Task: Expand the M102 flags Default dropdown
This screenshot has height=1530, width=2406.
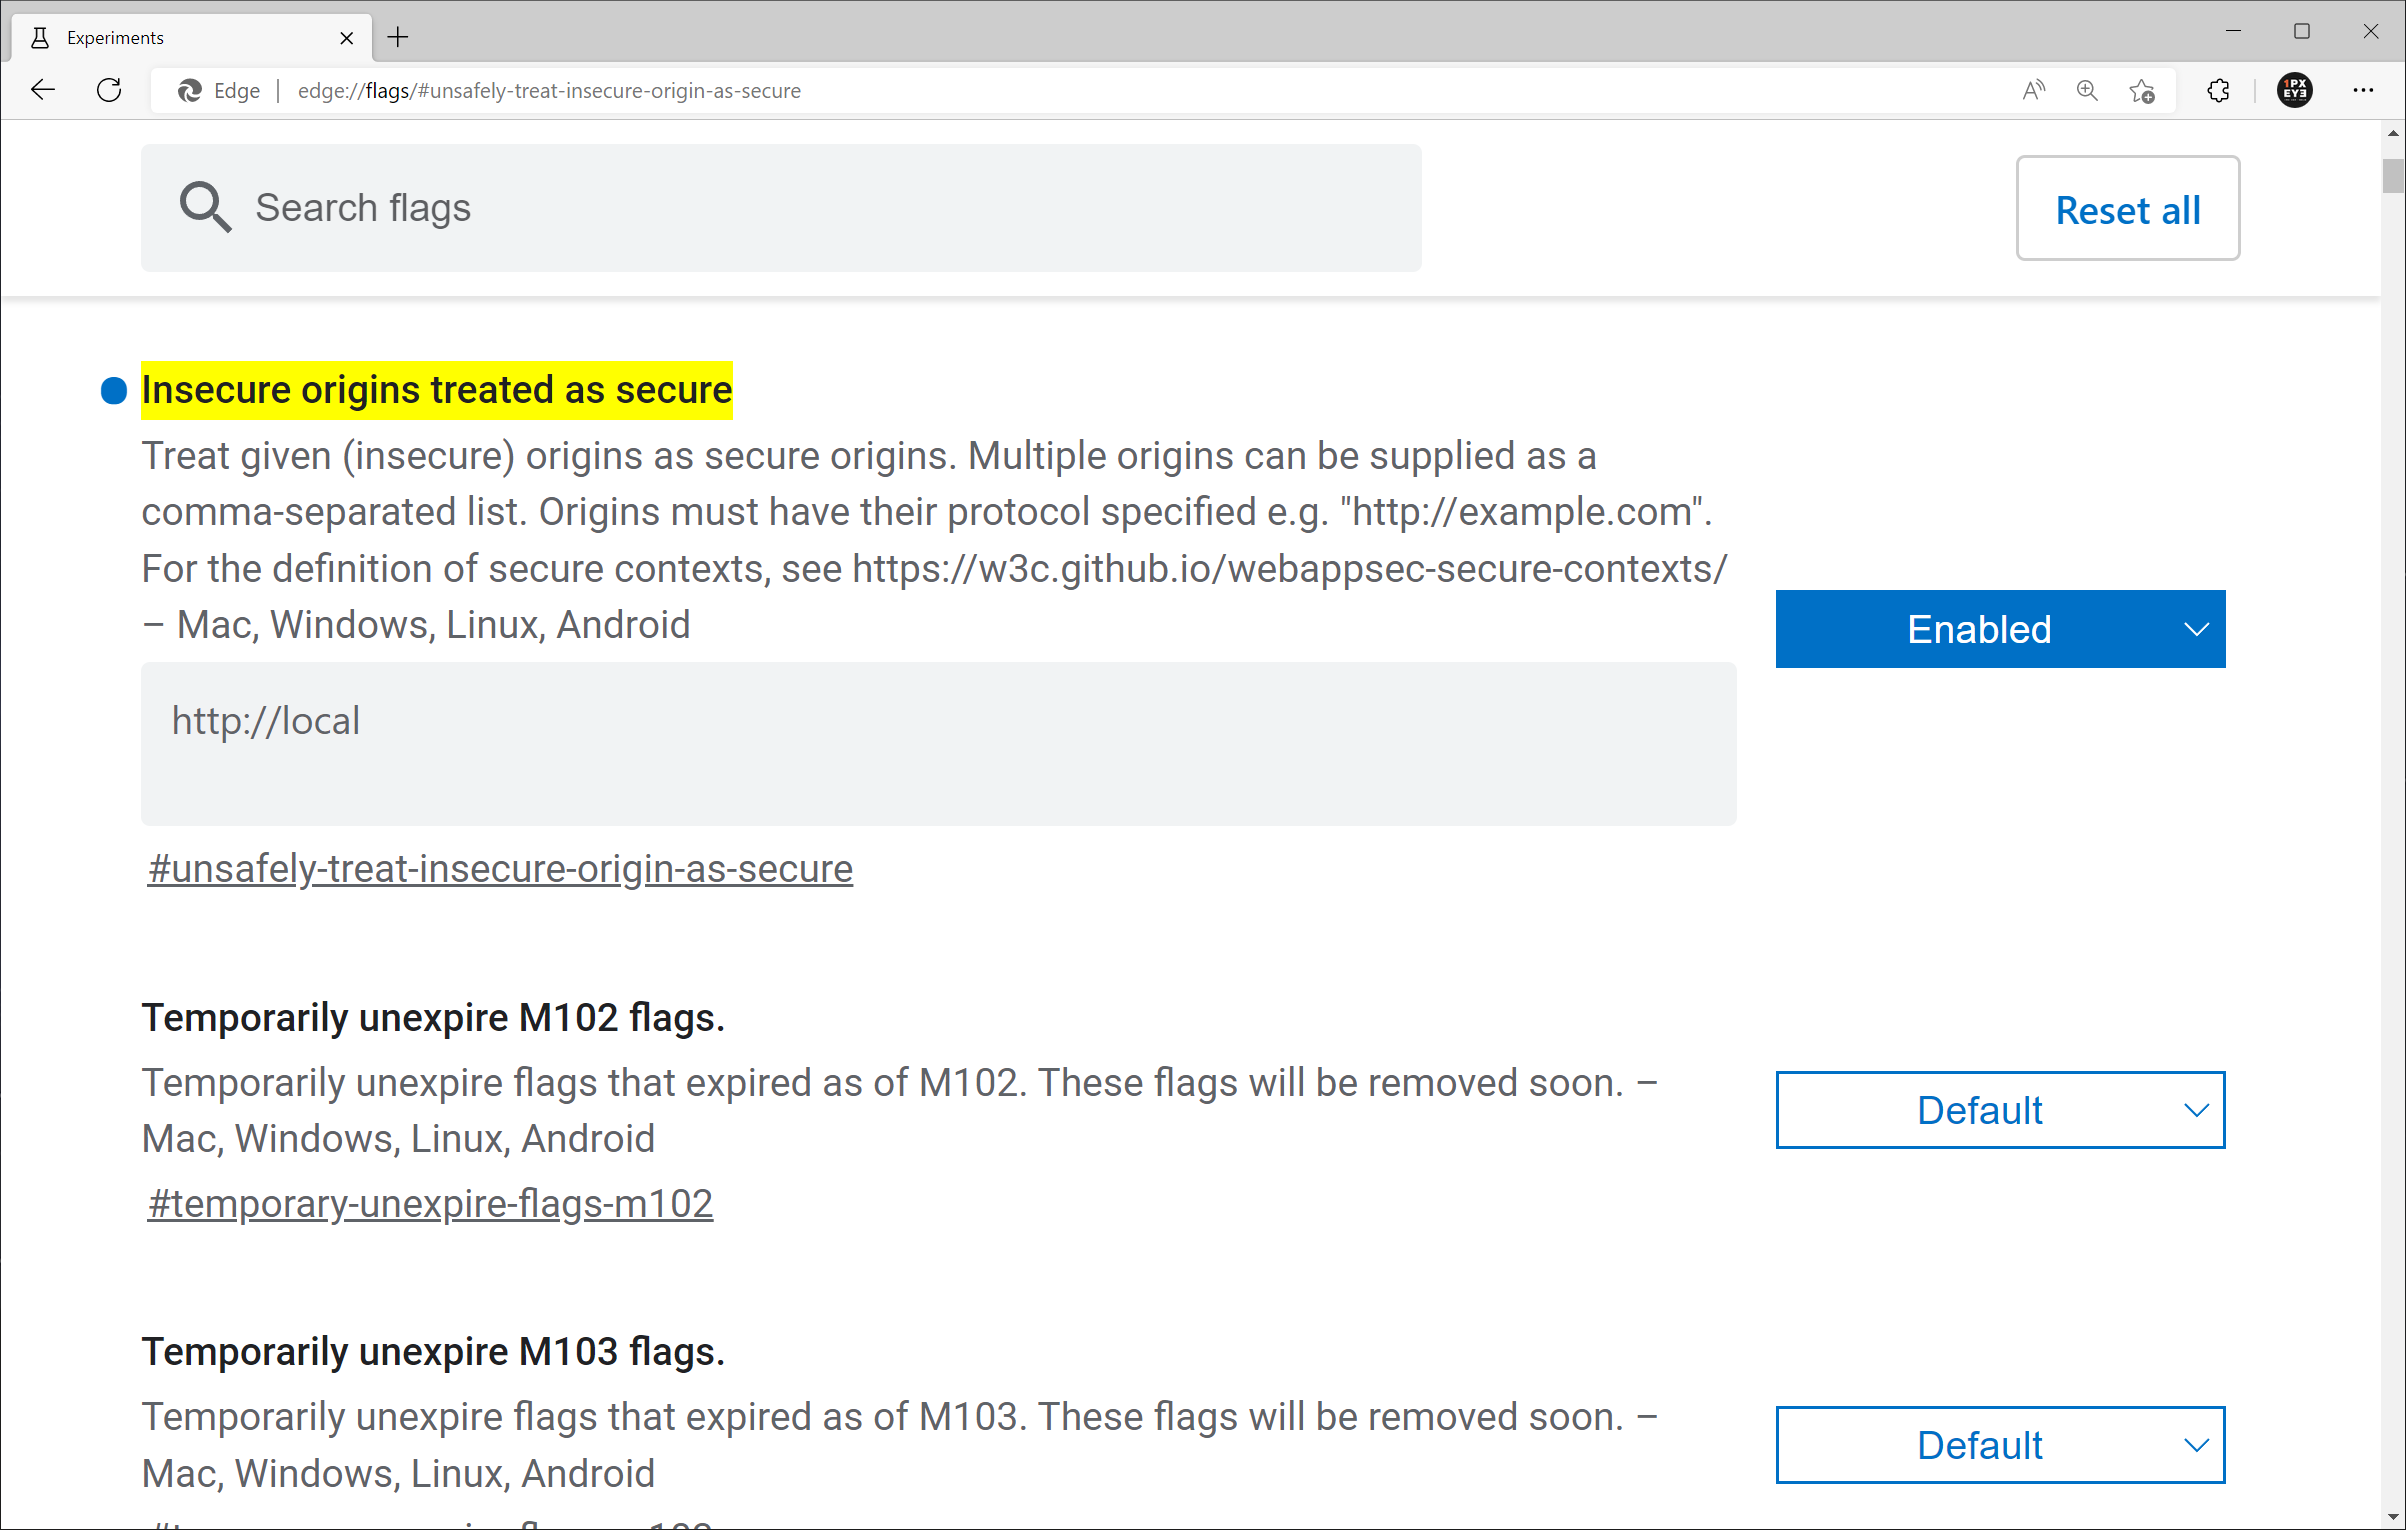Action: [2000, 1110]
